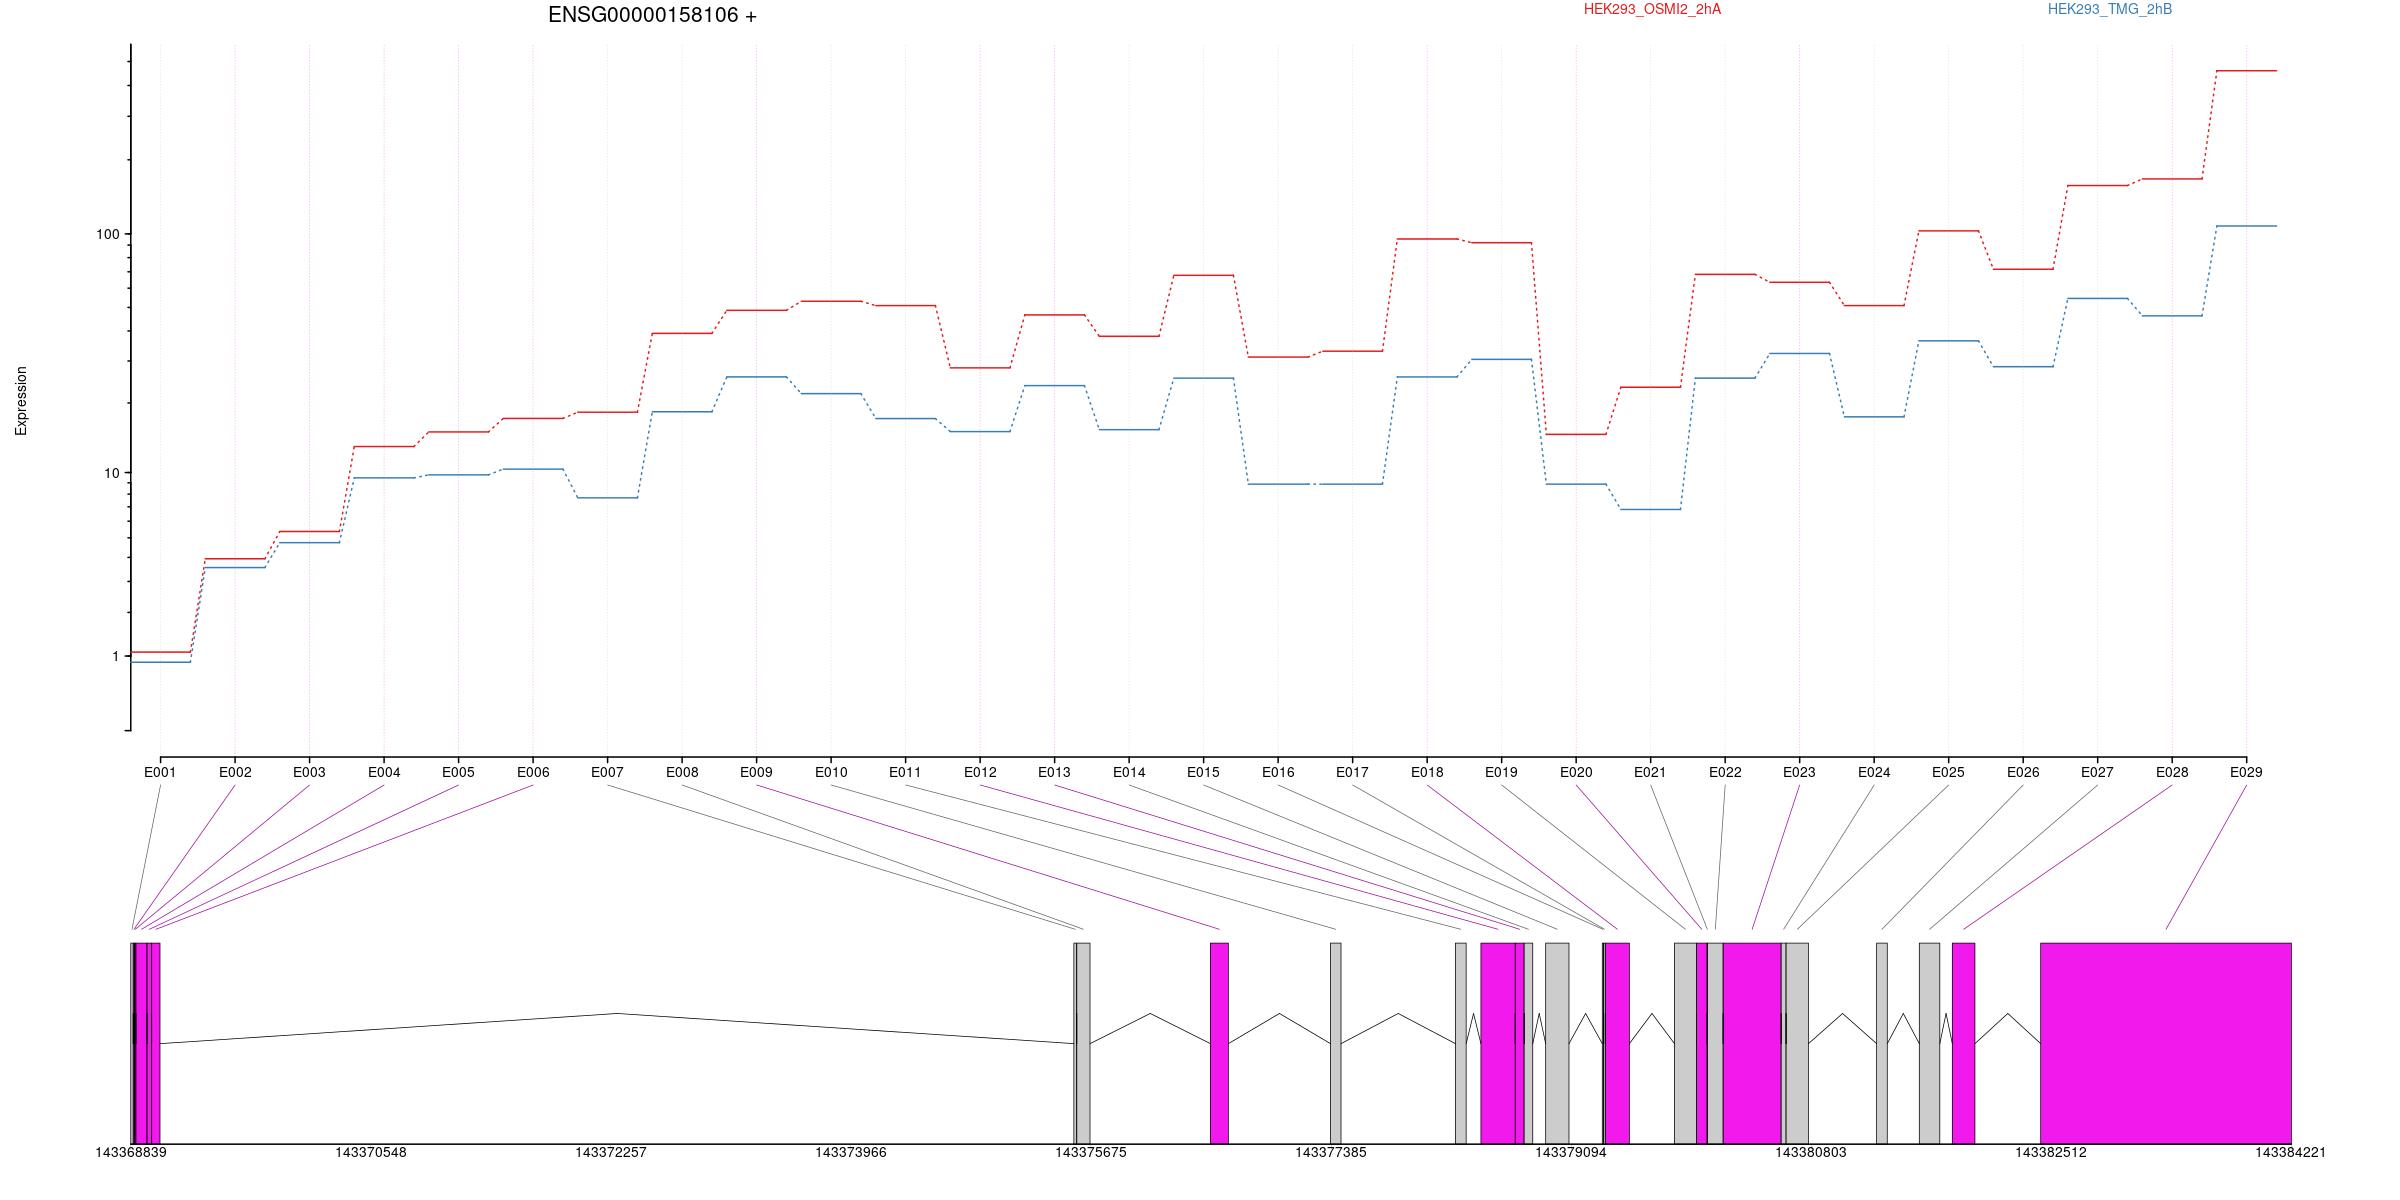Select exon label E010
The image size is (2400, 1200).
(x=831, y=772)
